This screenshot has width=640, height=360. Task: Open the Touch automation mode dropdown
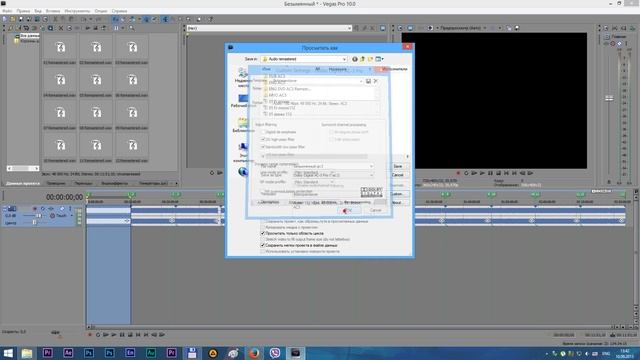72,216
